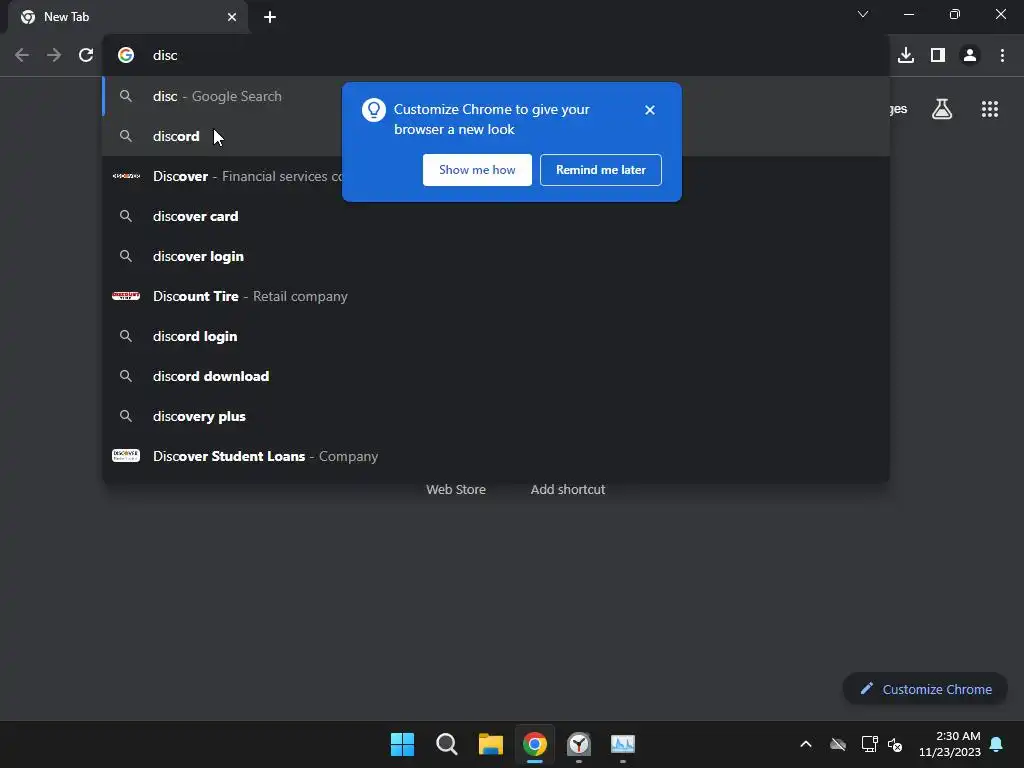The width and height of the screenshot is (1024, 768).
Task: Choose 'discord login' suggestion
Action: click(496, 336)
